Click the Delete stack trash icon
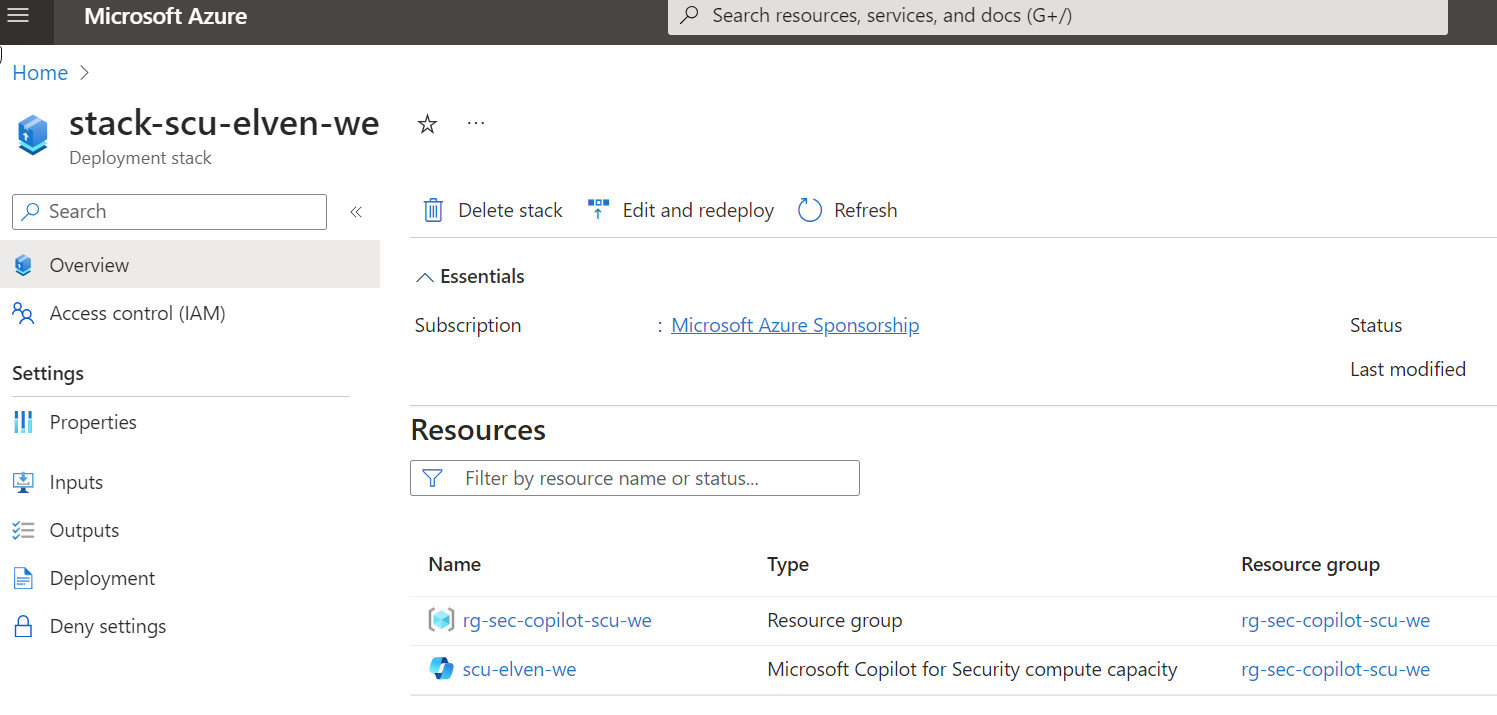The width and height of the screenshot is (1497, 715). (x=433, y=210)
